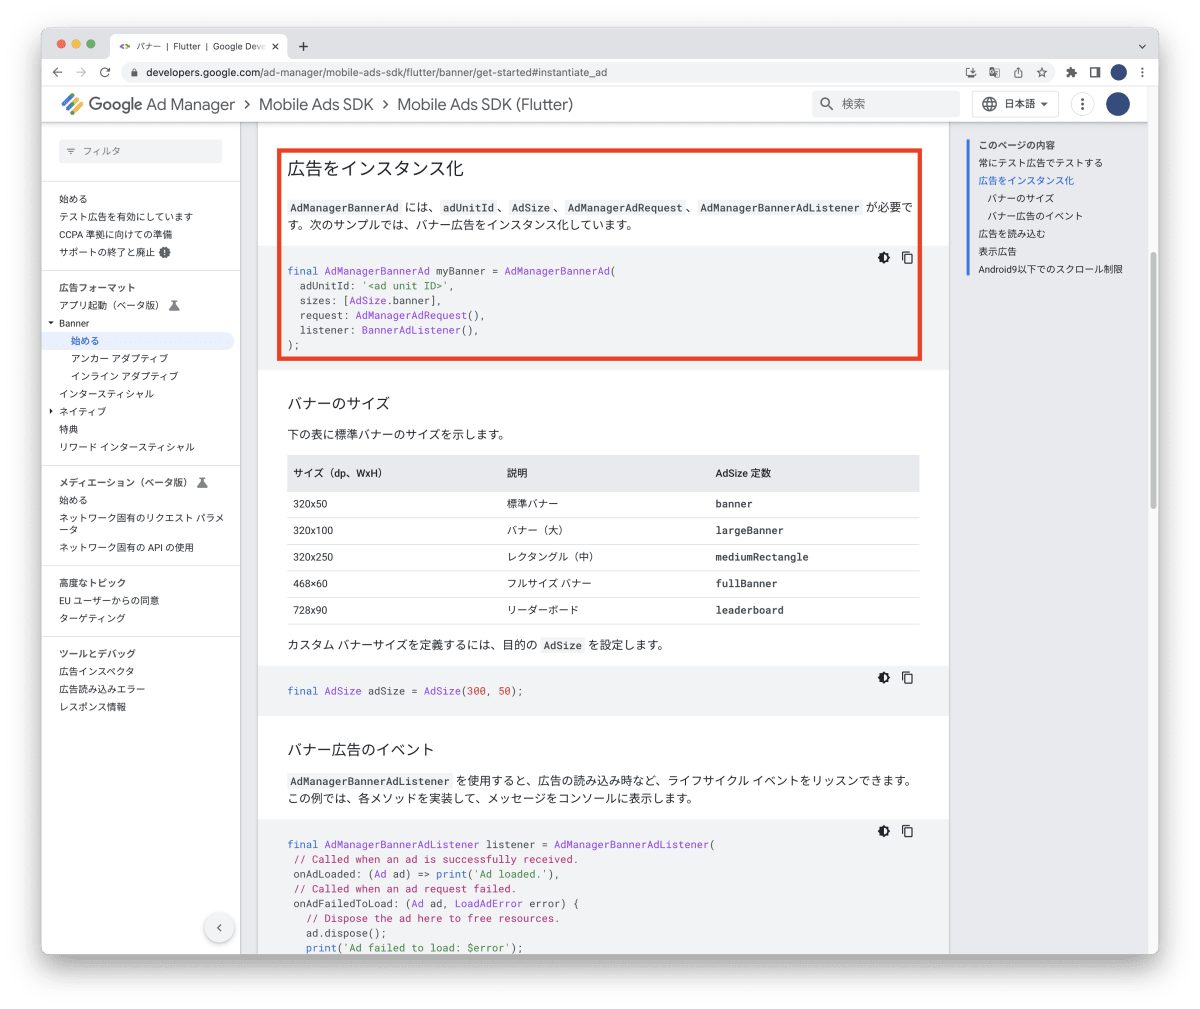This screenshot has width=1200, height=1009.
Task: Open the translate page icon
Action: [994, 72]
